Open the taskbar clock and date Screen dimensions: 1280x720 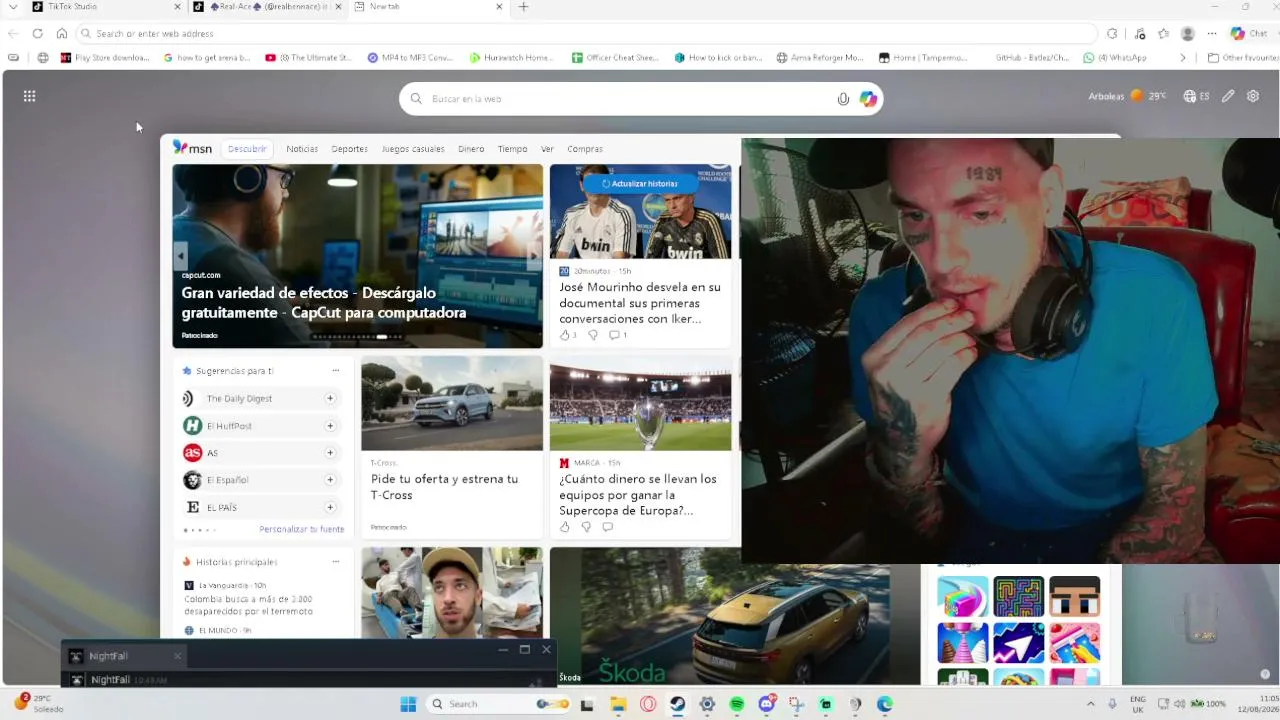click(x=1260, y=704)
